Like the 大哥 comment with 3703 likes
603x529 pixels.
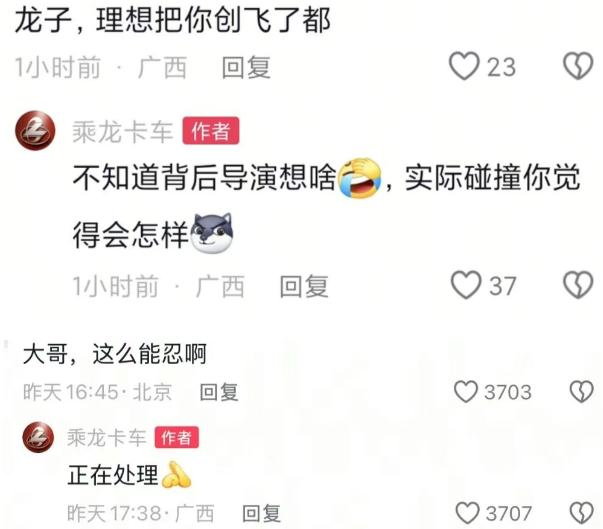pyautogui.click(x=466, y=392)
